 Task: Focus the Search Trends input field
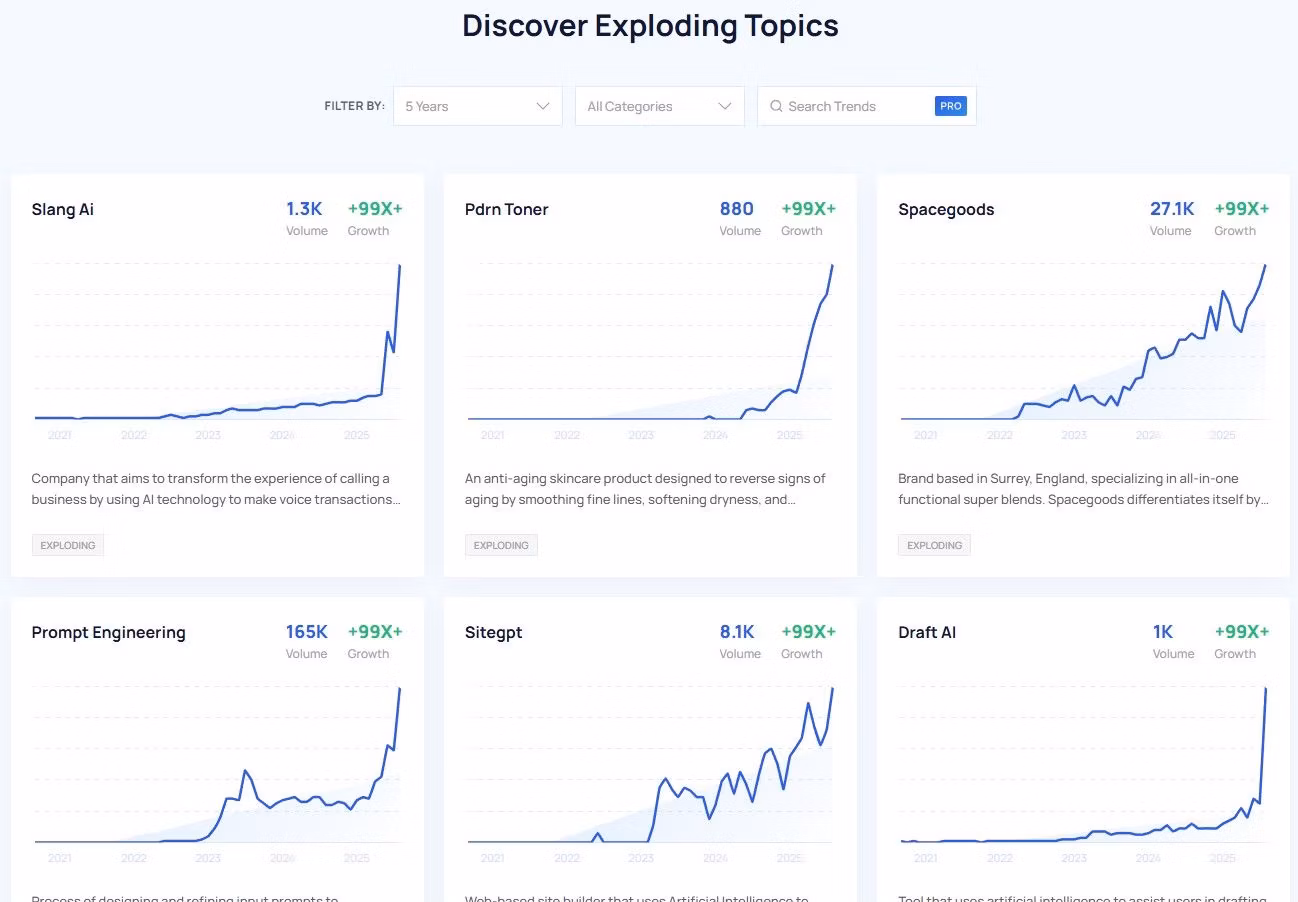[867, 106]
